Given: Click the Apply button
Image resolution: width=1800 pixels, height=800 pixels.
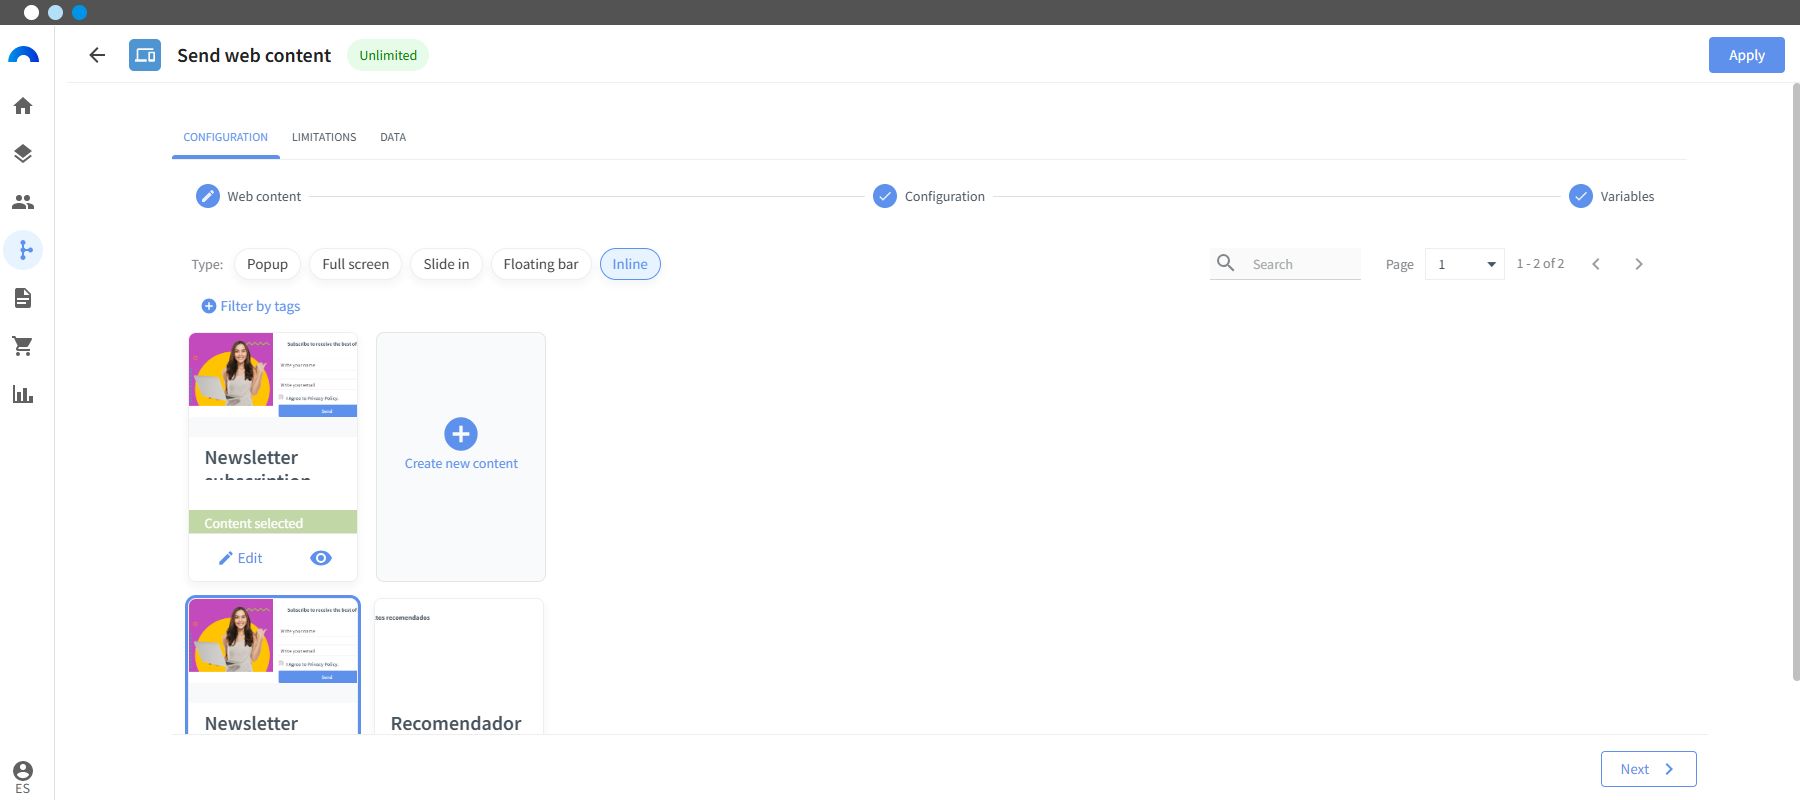Looking at the screenshot, I should [1747, 55].
